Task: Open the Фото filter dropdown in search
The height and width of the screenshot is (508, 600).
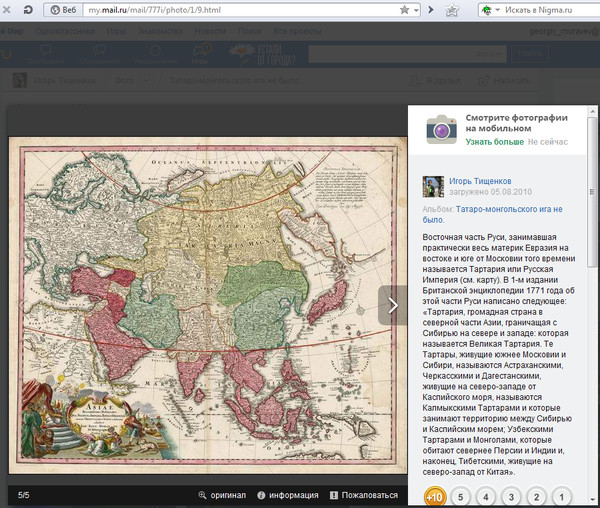Action: click(x=489, y=54)
